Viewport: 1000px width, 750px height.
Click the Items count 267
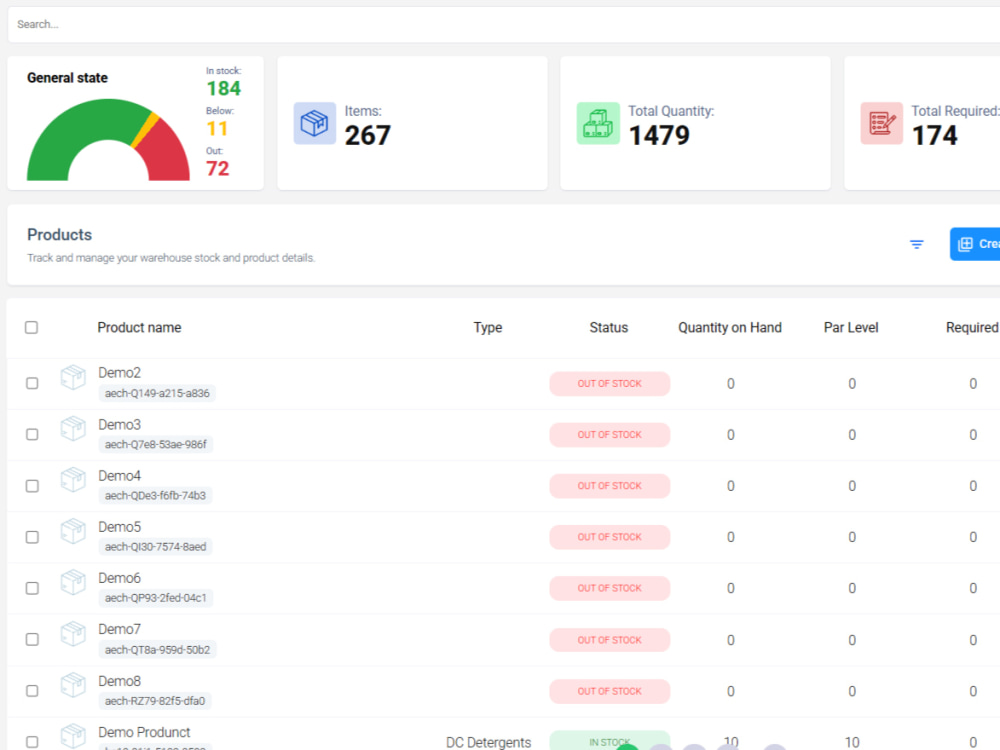point(367,135)
